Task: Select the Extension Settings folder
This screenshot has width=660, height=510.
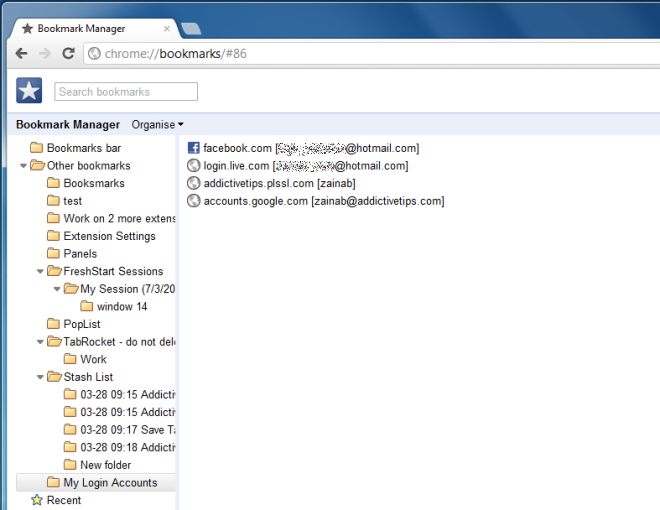Action: pos(109,236)
